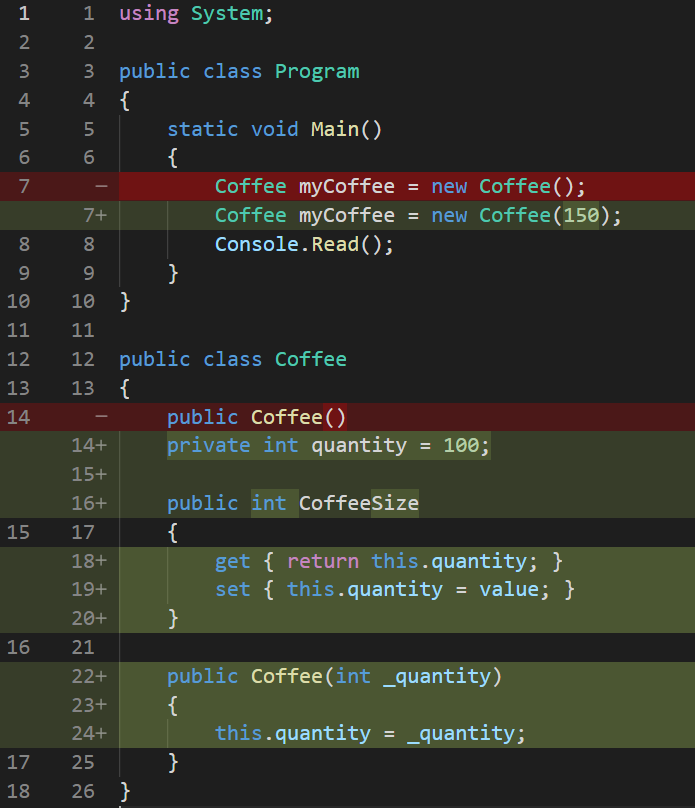Click the minus marker of deleted line 14
The height and width of the screenshot is (808, 695).
point(101,417)
